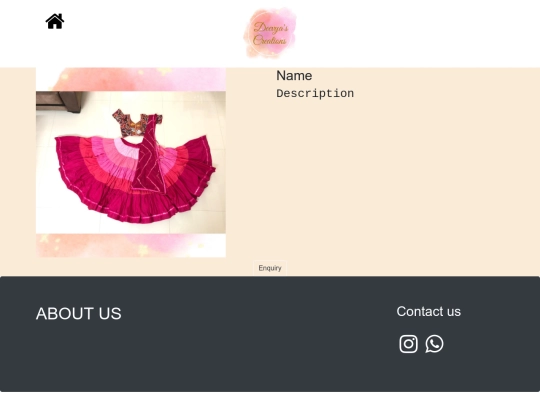
Task: Select the Contact us footer heading
Action: coord(428,311)
